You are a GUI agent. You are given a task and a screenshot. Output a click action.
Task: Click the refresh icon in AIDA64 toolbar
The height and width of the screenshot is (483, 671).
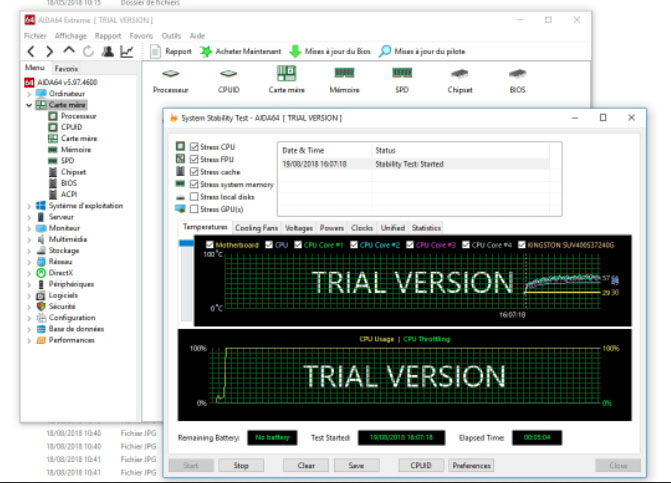coord(88,52)
